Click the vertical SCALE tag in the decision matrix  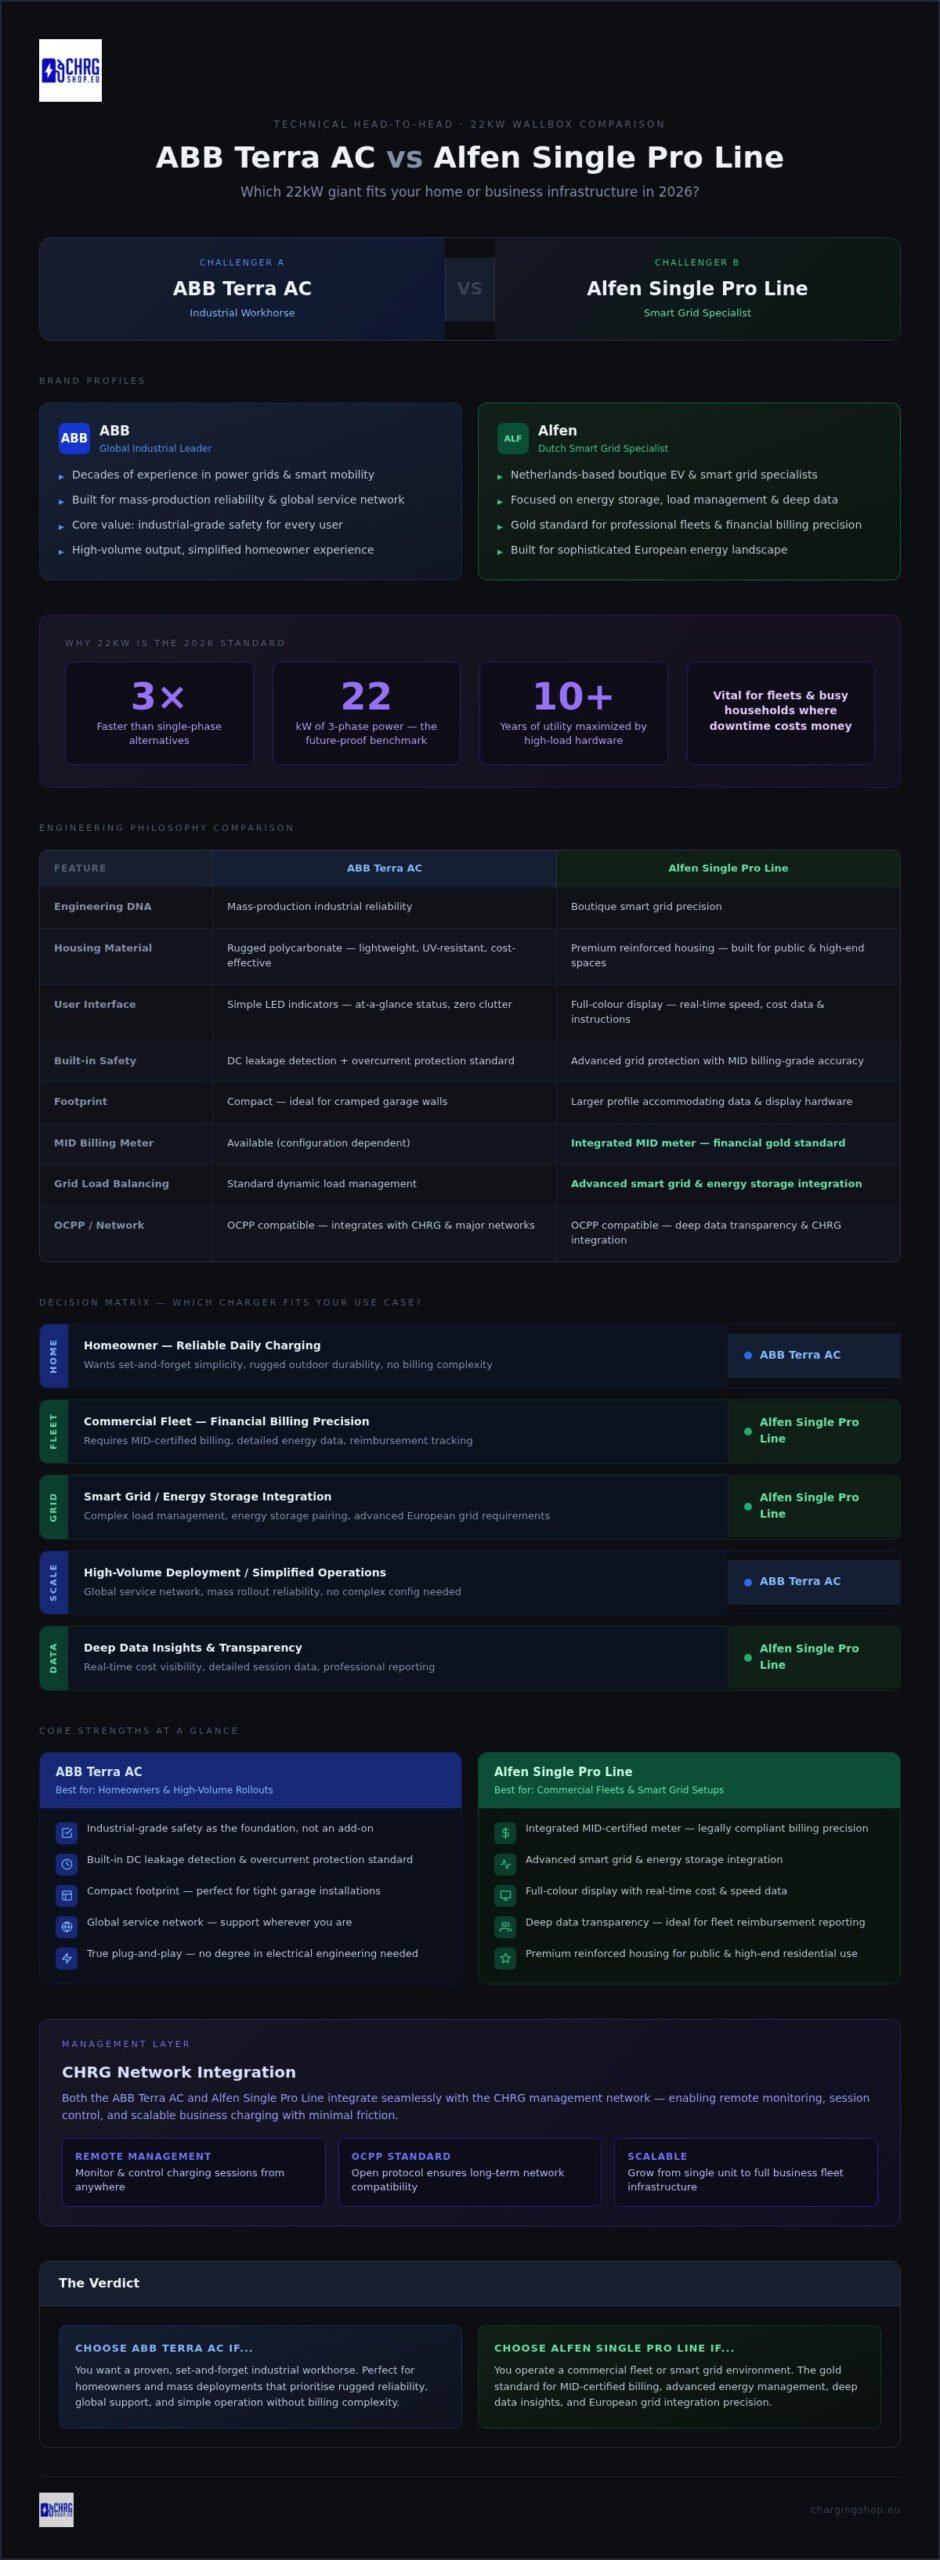pyautogui.click(x=54, y=1582)
